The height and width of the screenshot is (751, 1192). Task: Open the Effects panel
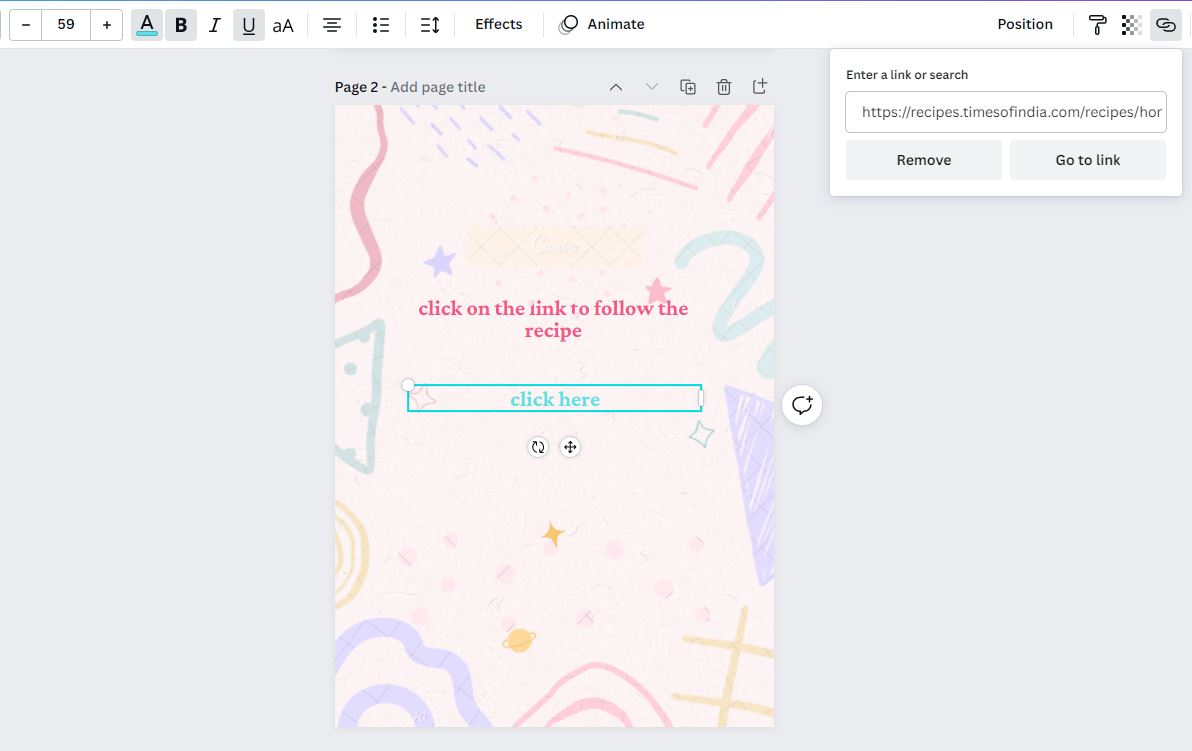(498, 24)
